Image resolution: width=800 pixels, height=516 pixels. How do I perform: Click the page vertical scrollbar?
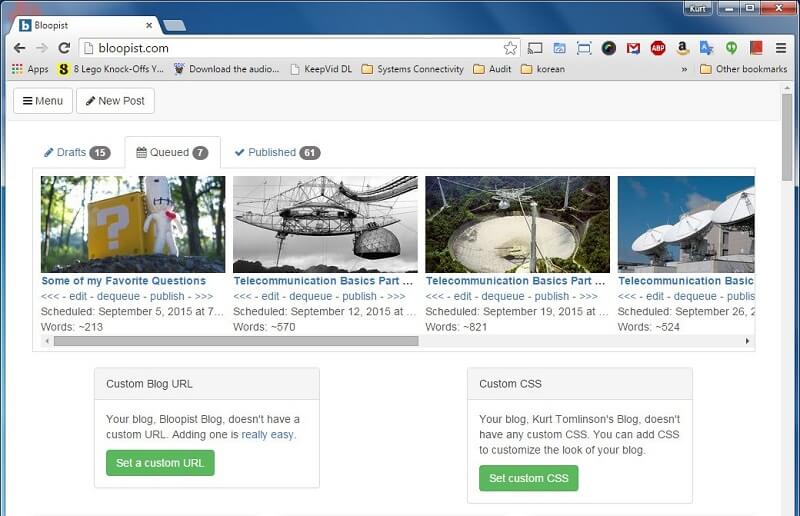tap(787, 137)
